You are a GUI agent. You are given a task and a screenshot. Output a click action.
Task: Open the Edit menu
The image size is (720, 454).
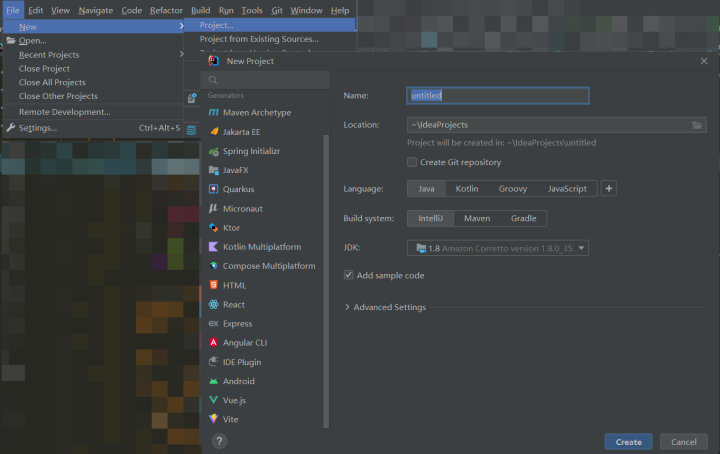pyautogui.click(x=35, y=10)
